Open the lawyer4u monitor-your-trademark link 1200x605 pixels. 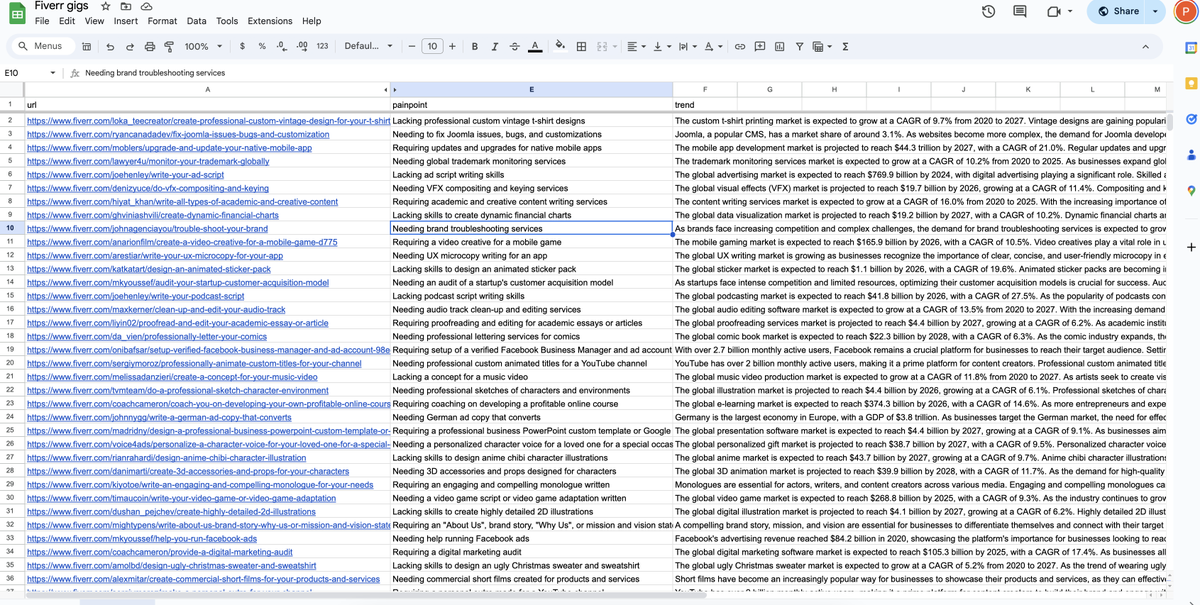pyautogui.click(x=148, y=161)
